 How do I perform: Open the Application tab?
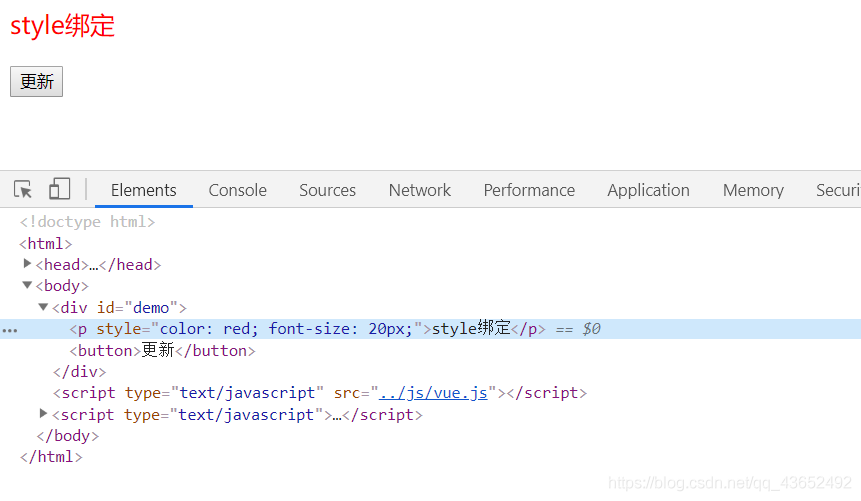(648, 190)
